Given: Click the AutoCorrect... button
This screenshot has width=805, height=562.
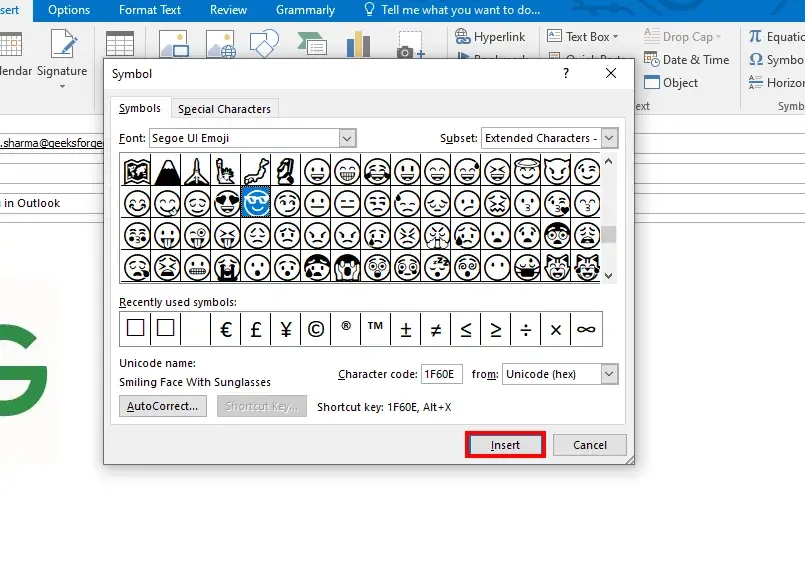Looking at the screenshot, I should point(163,406).
